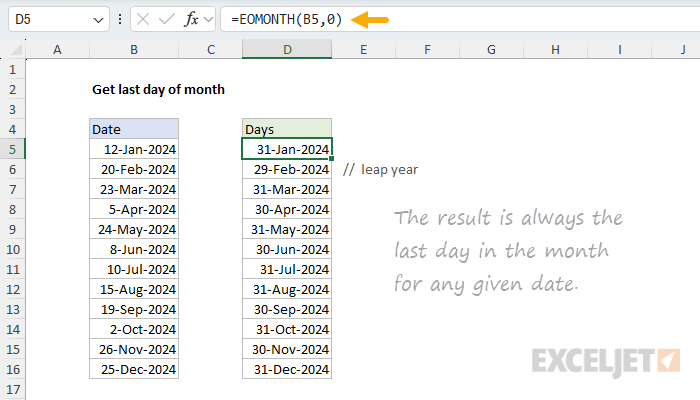
Task: Select cell with 30-Nov-2024
Action: (x=287, y=349)
